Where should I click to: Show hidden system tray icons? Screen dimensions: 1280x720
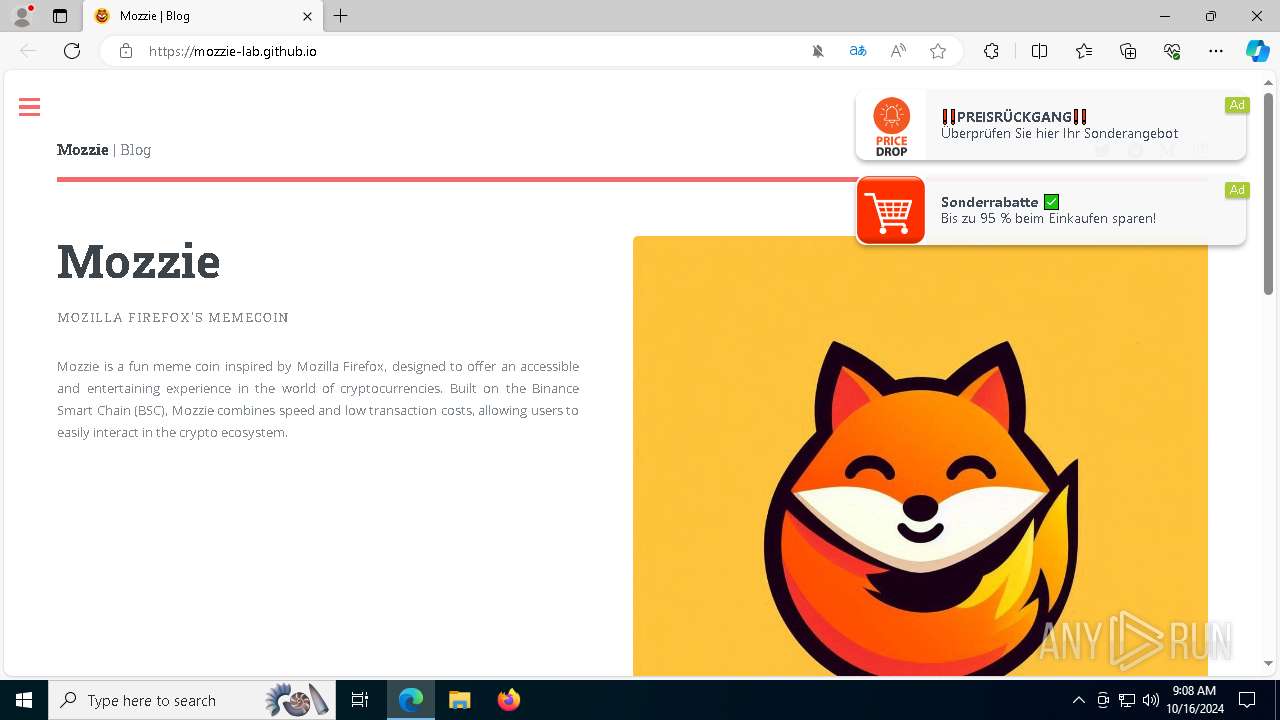coord(1078,700)
